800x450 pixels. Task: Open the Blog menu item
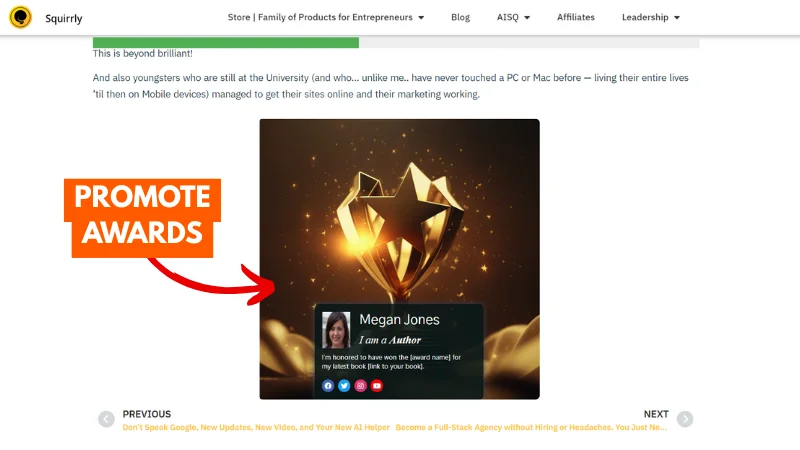click(x=460, y=17)
